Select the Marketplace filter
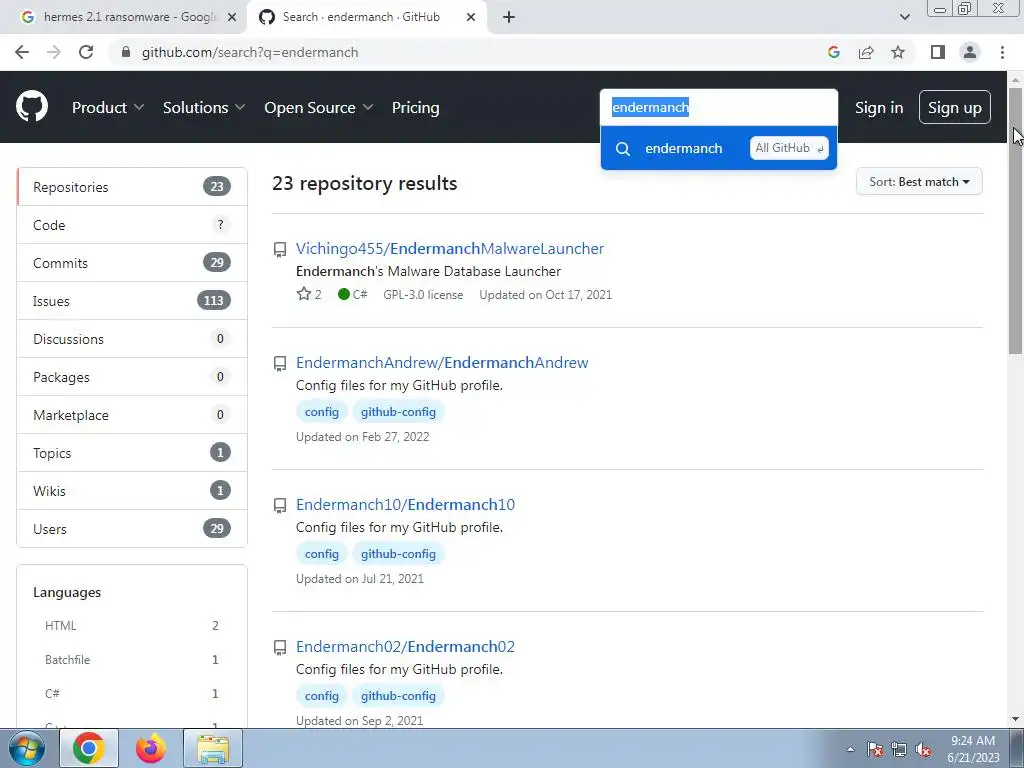1024x768 pixels. [x=132, y=415]
